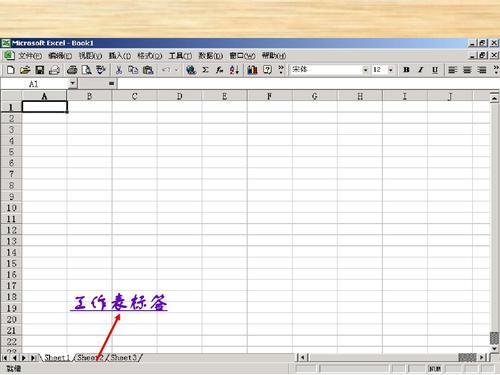Click in the formula bar
Viewport: 500px width, 375px height.
click(308, 84)
